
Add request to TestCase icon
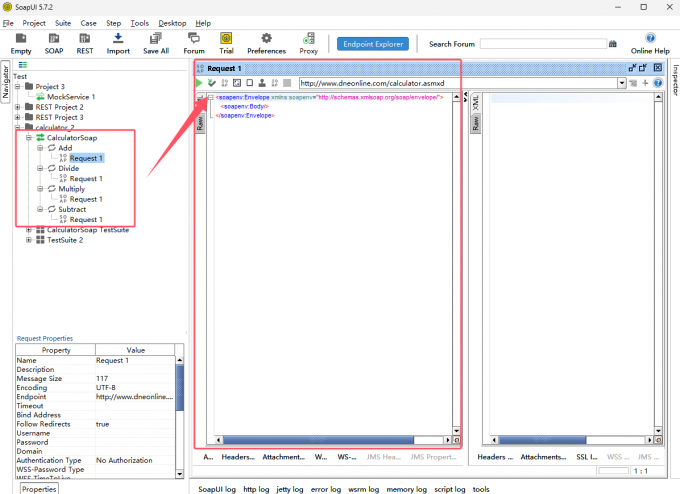(x=212, y=83)
